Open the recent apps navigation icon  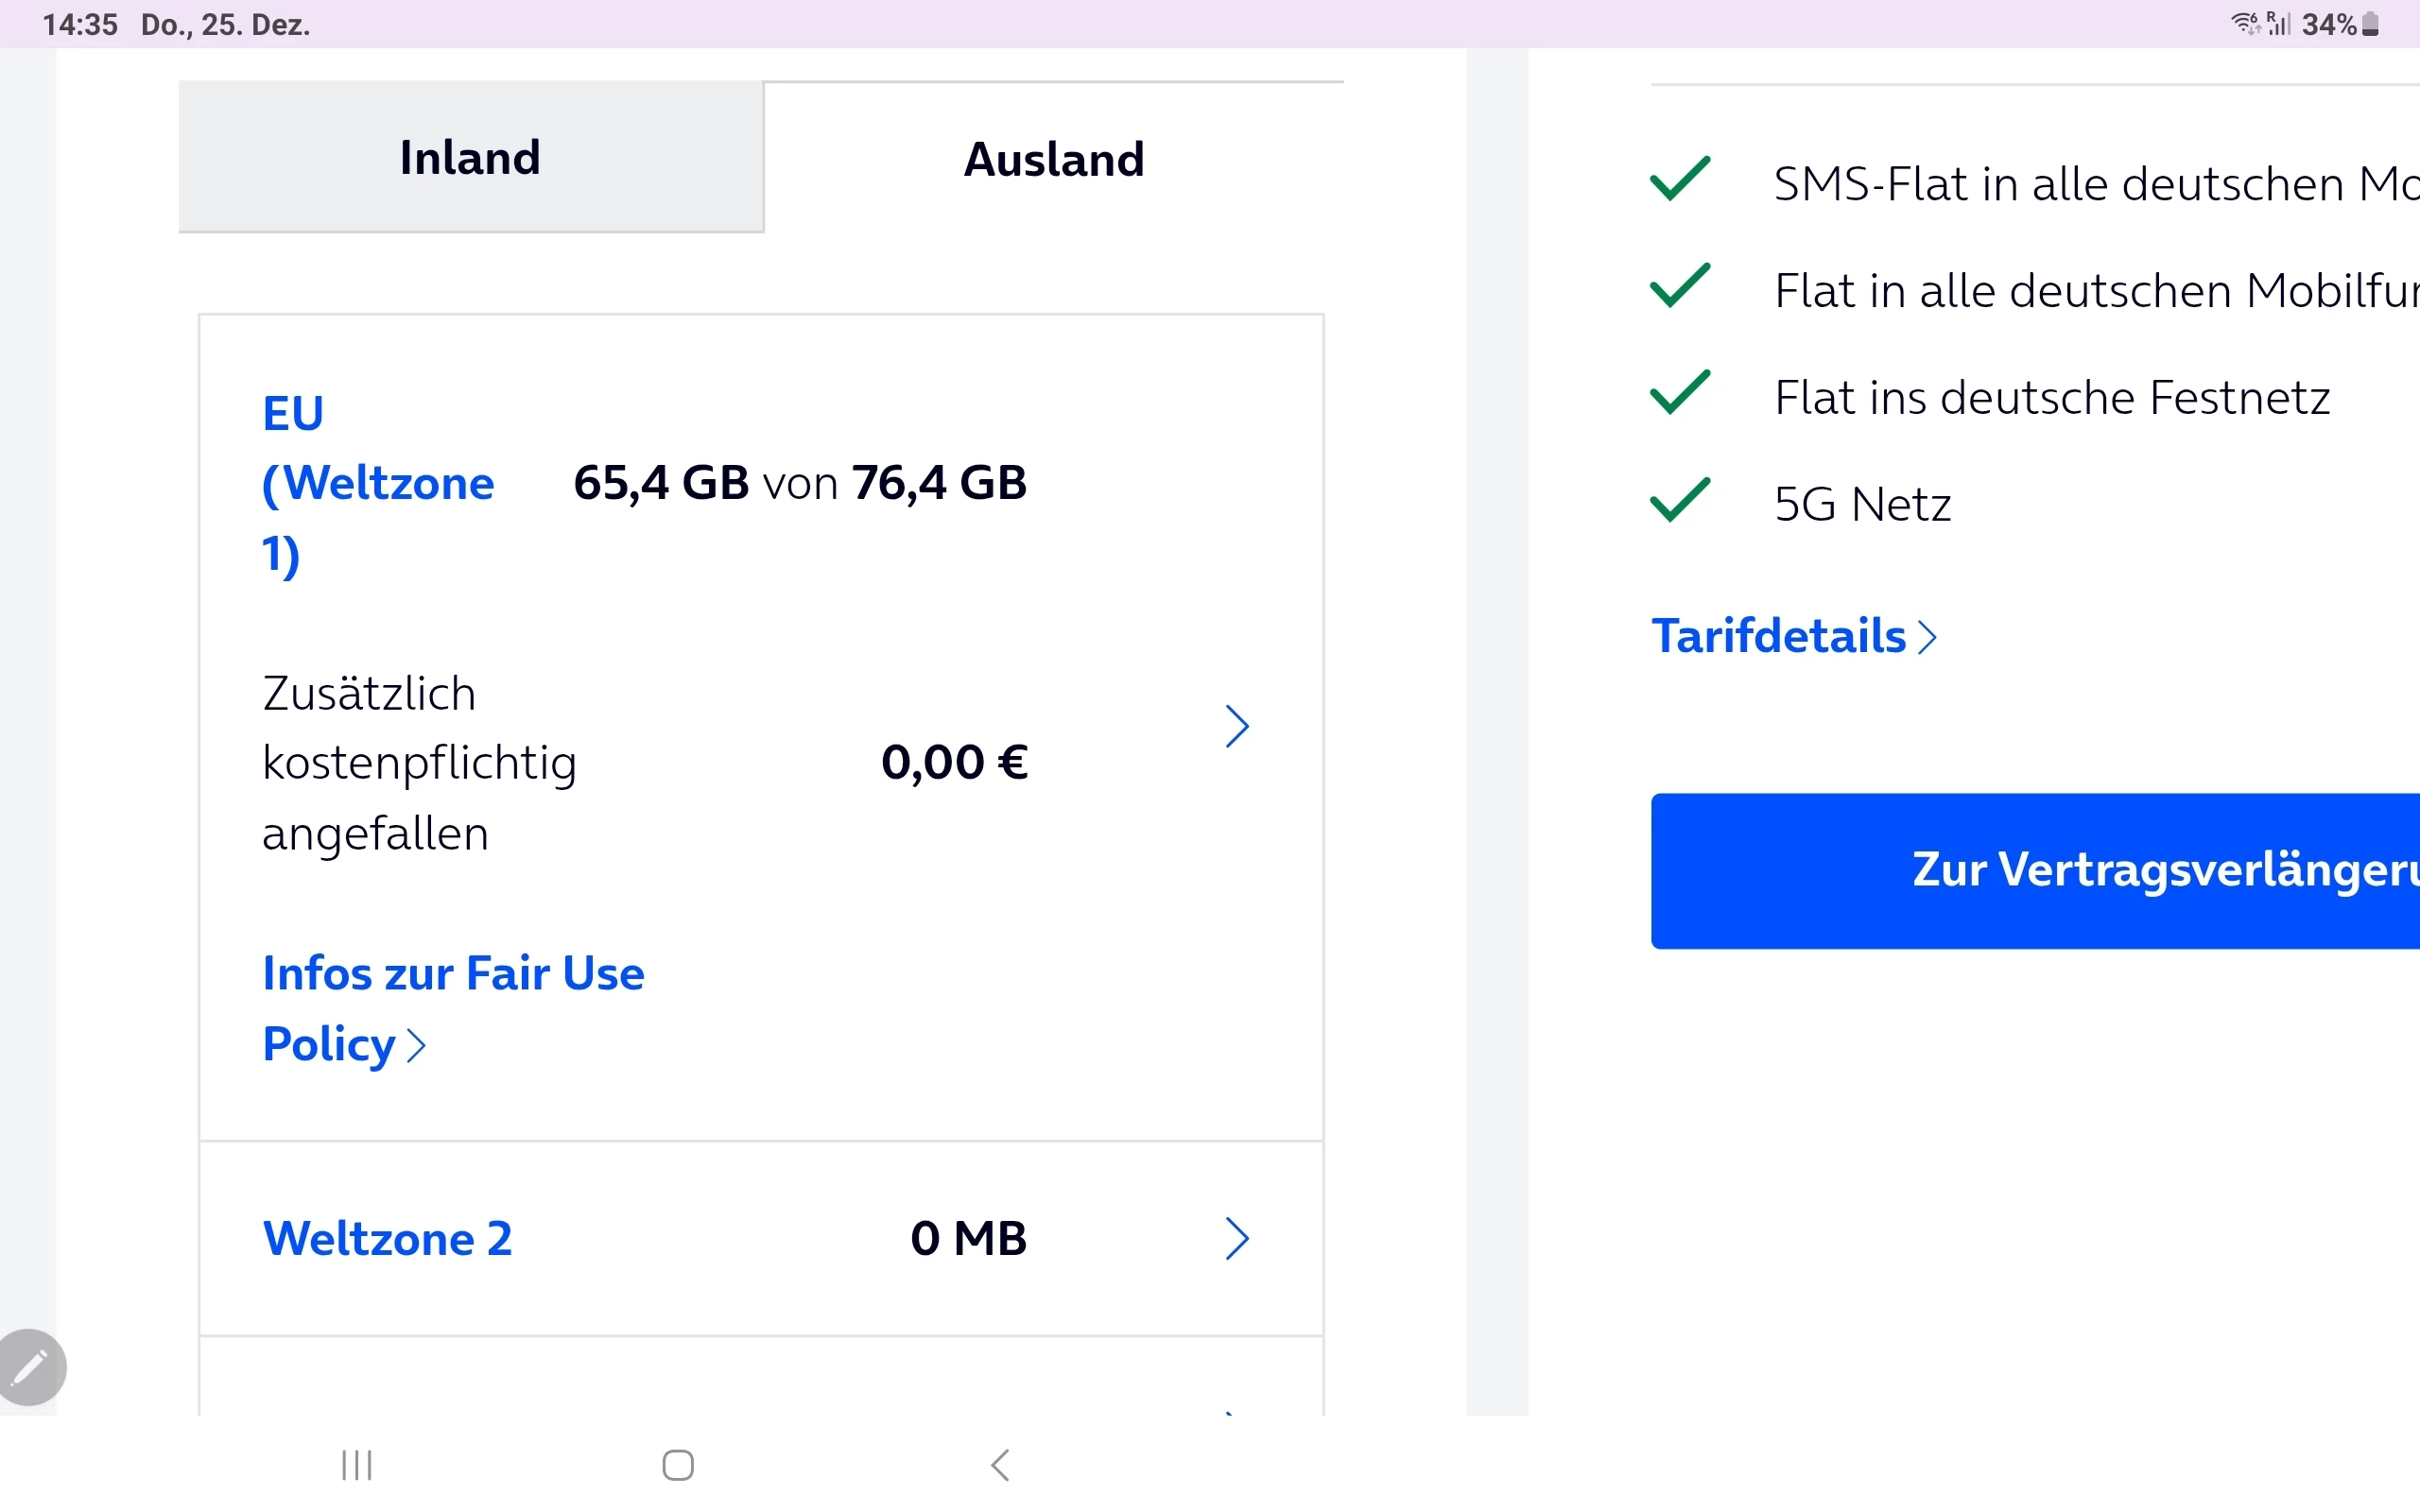357,1465
